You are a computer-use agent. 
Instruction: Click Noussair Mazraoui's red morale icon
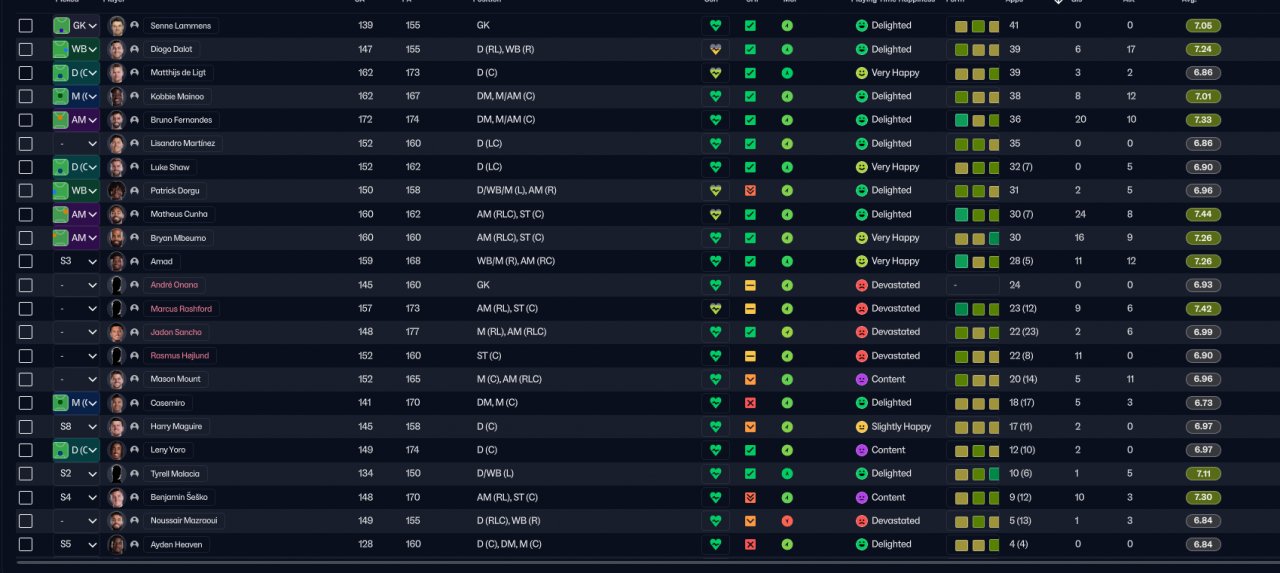pos(787,520)
